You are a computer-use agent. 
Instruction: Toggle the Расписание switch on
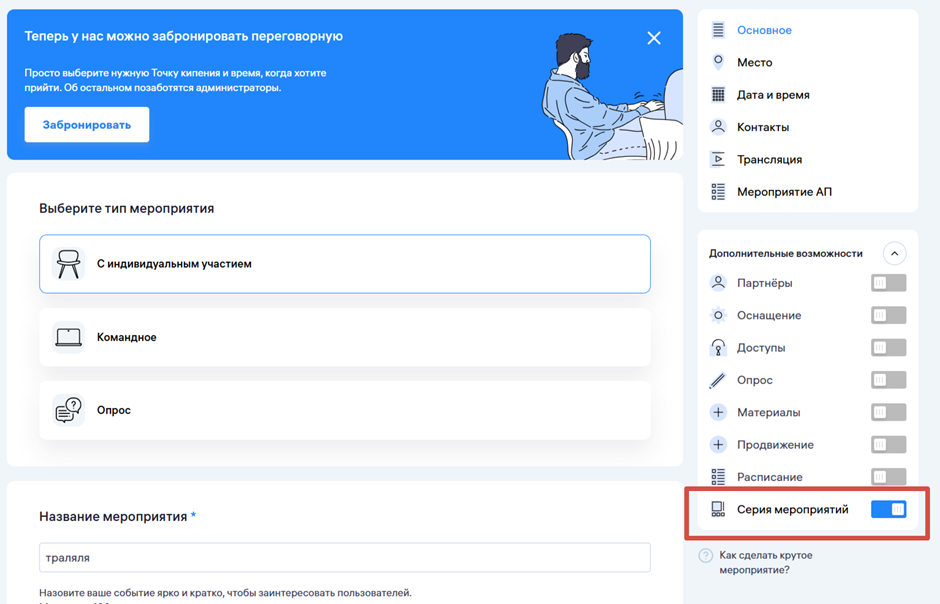point(888,477)
